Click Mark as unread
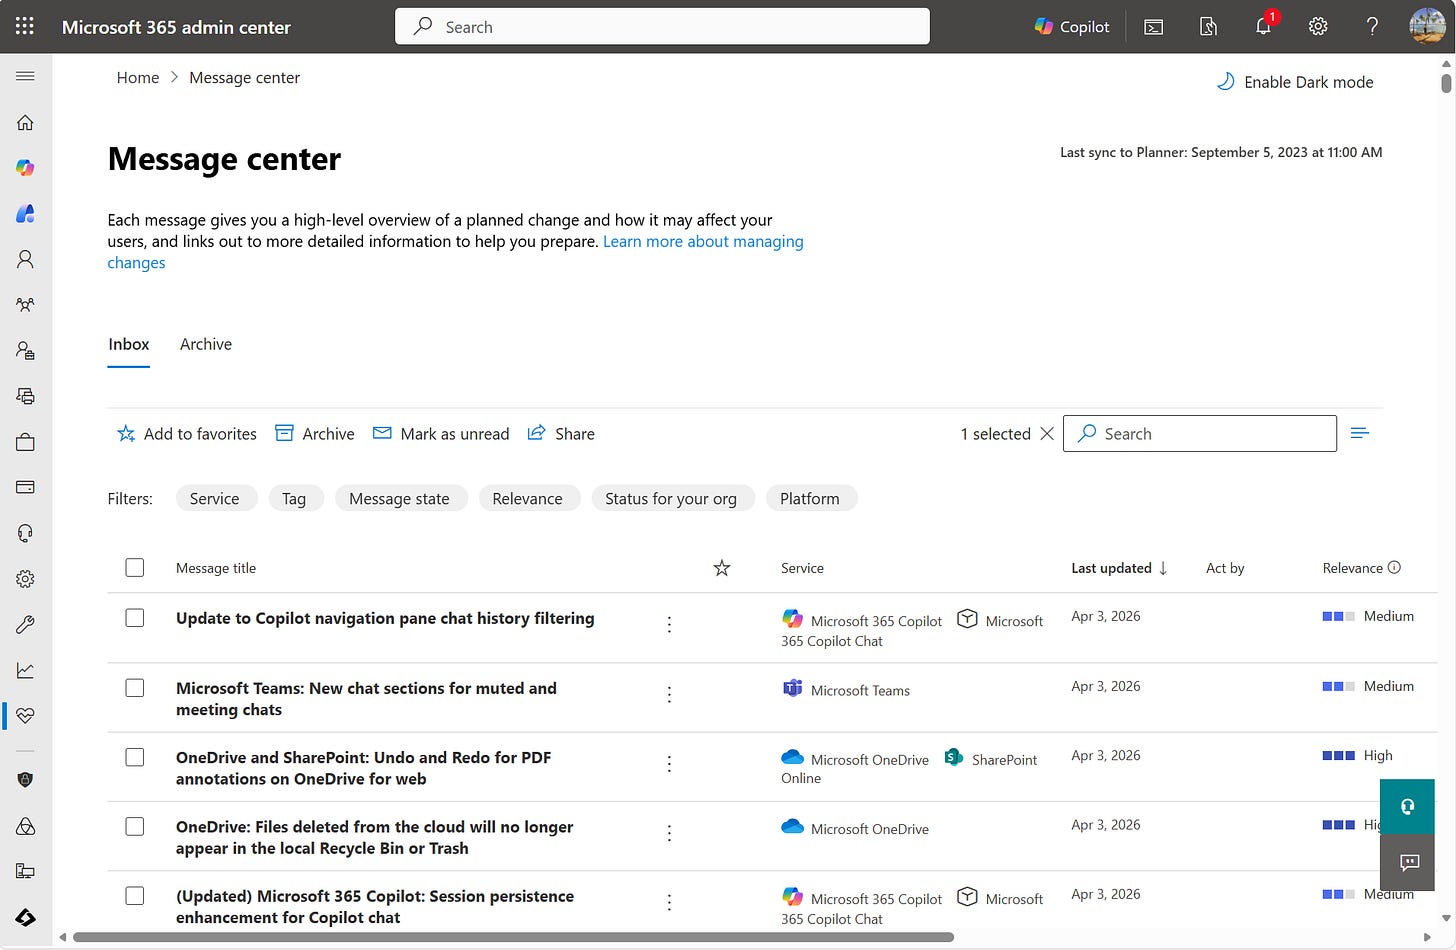 coord(441,433)
